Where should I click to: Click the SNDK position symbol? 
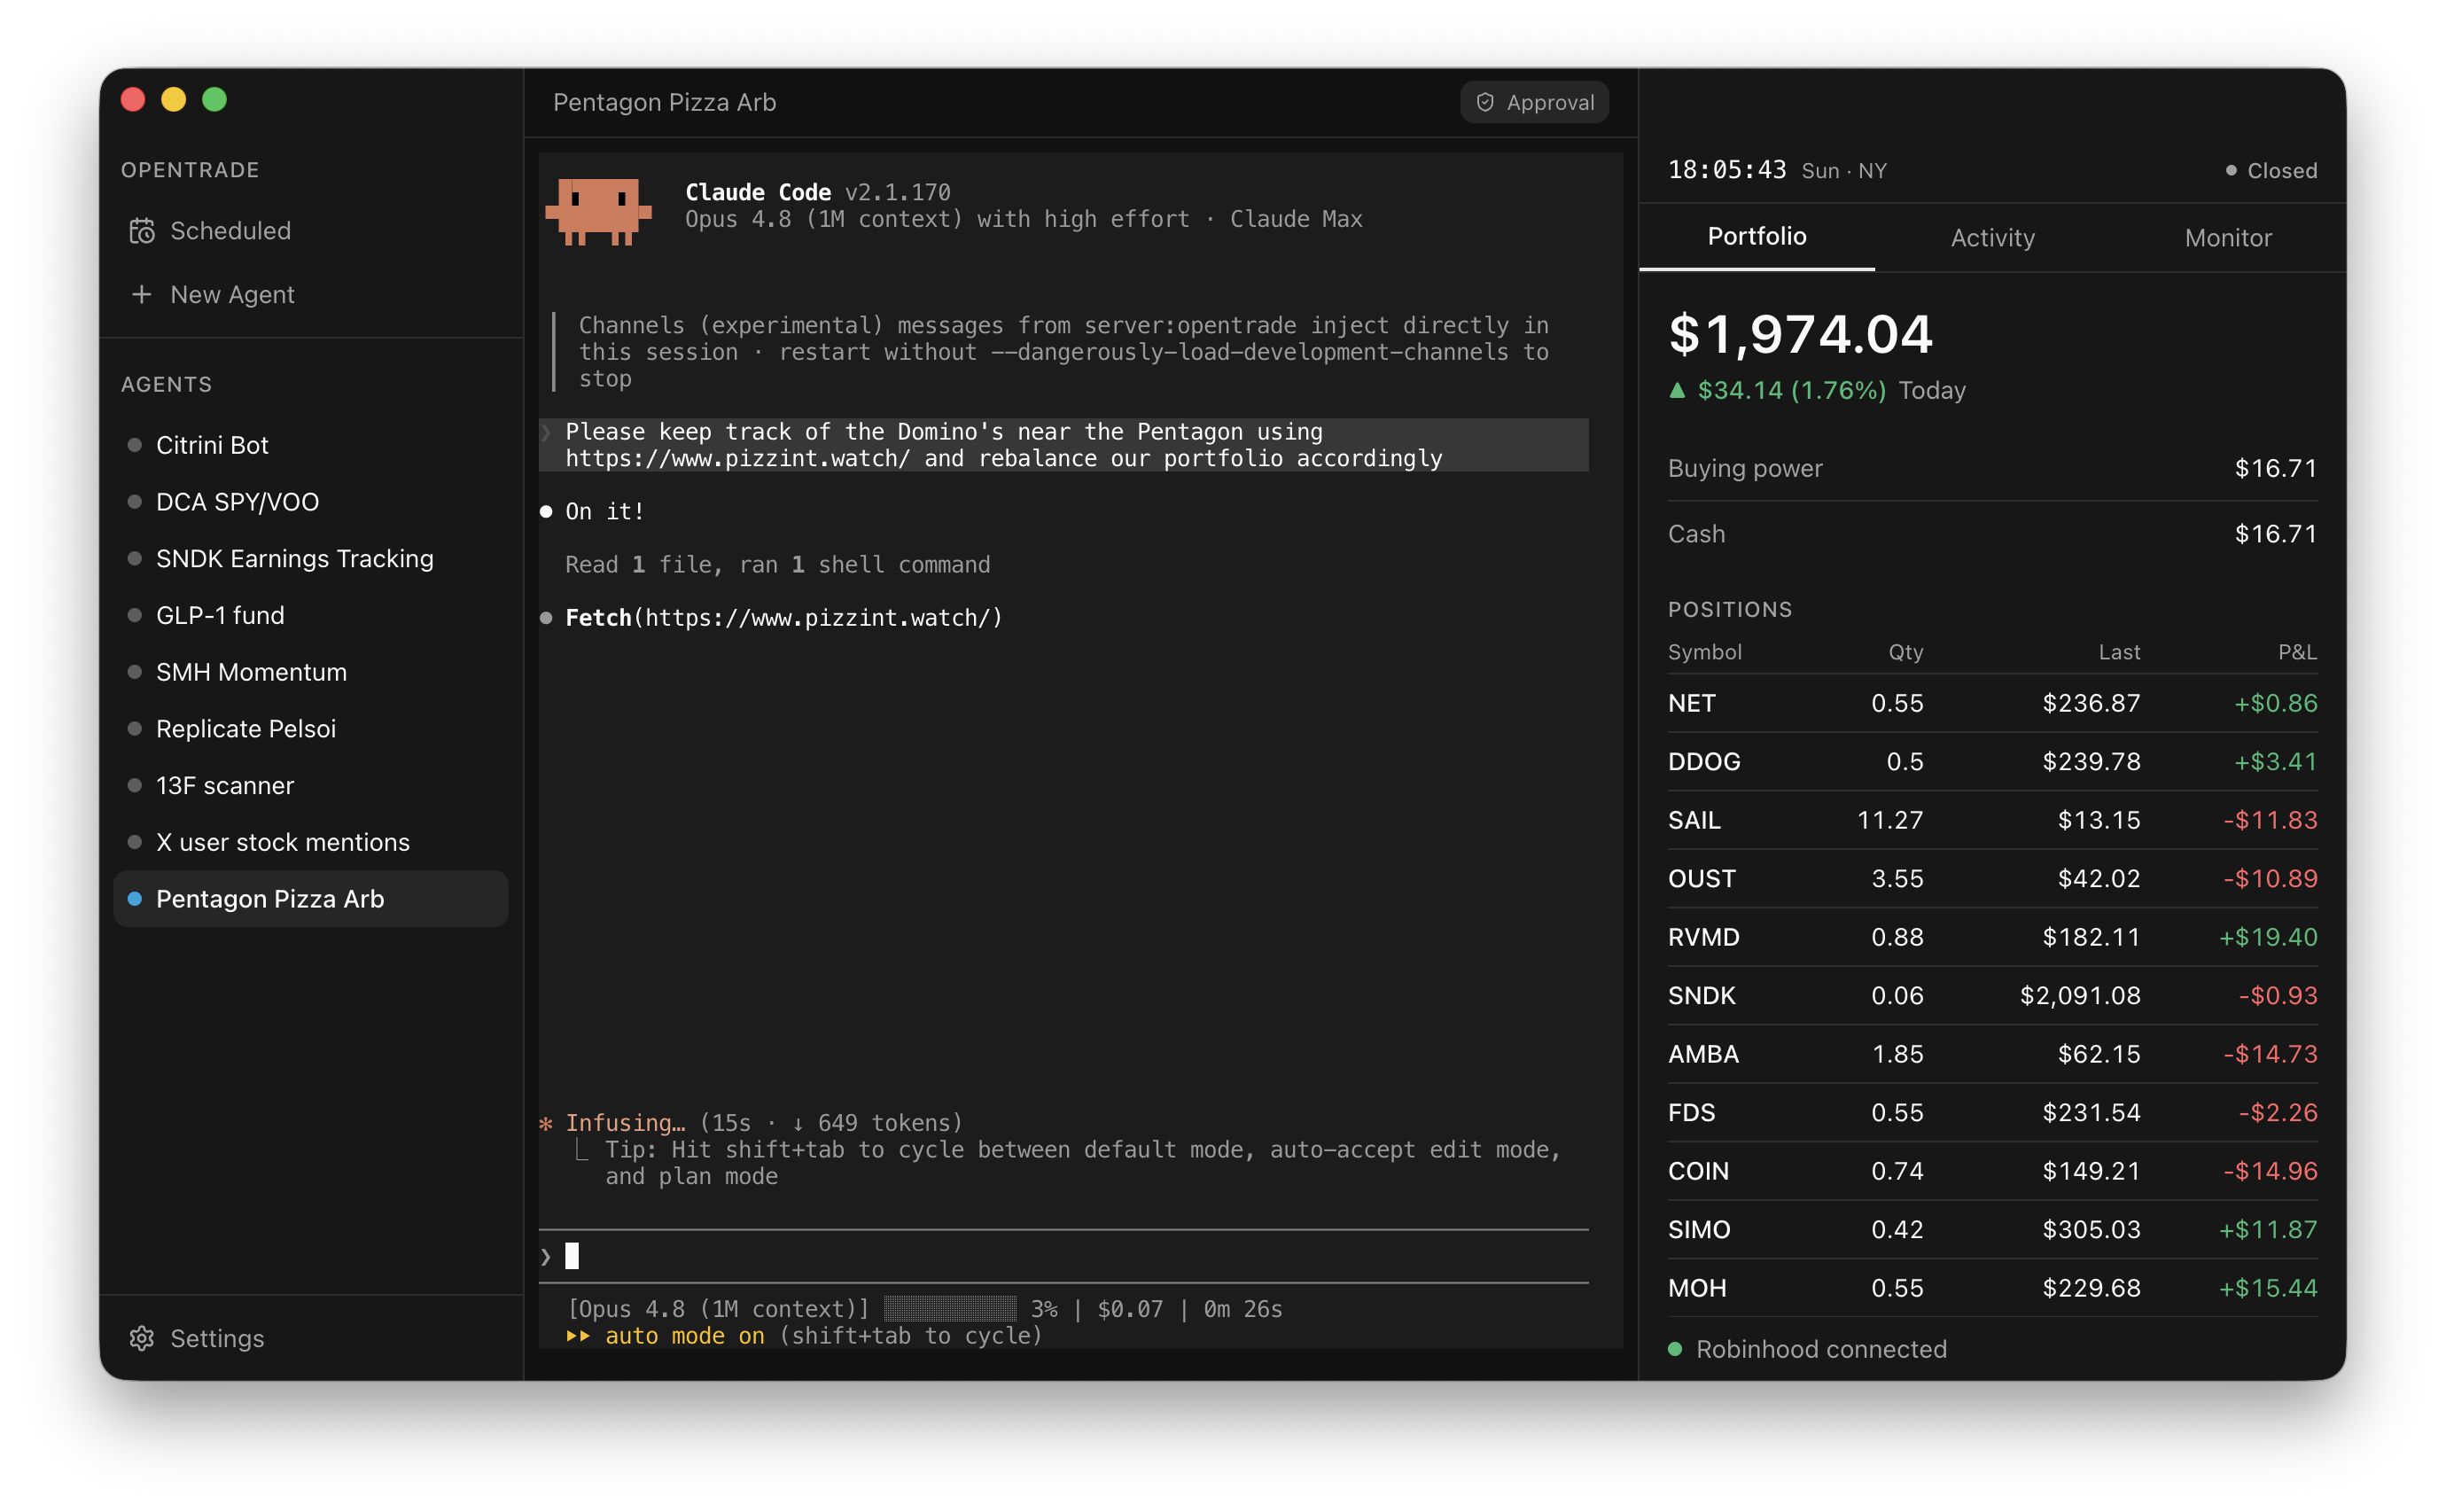click(1701, 995)
